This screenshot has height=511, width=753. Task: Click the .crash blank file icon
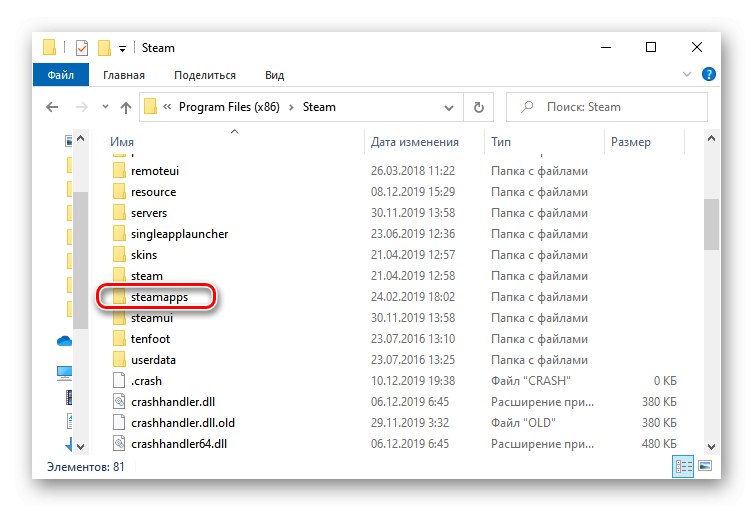coord(119,380)
